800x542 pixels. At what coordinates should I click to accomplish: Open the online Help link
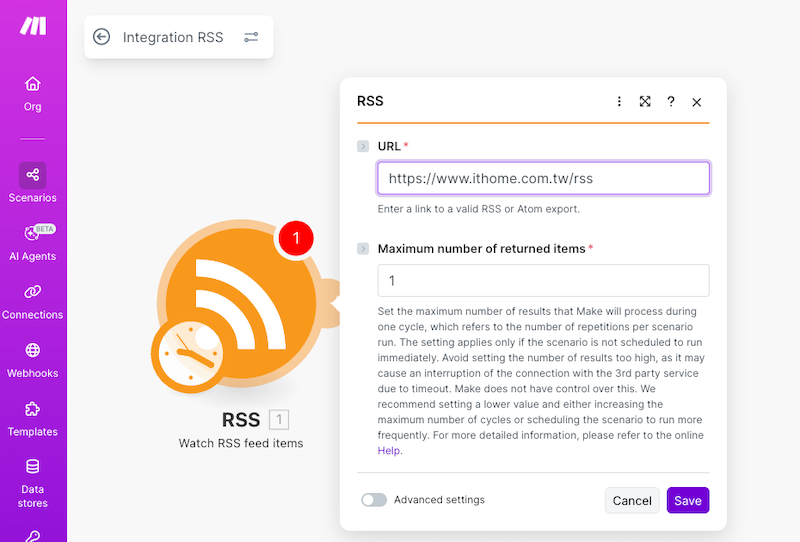[389, 451]
